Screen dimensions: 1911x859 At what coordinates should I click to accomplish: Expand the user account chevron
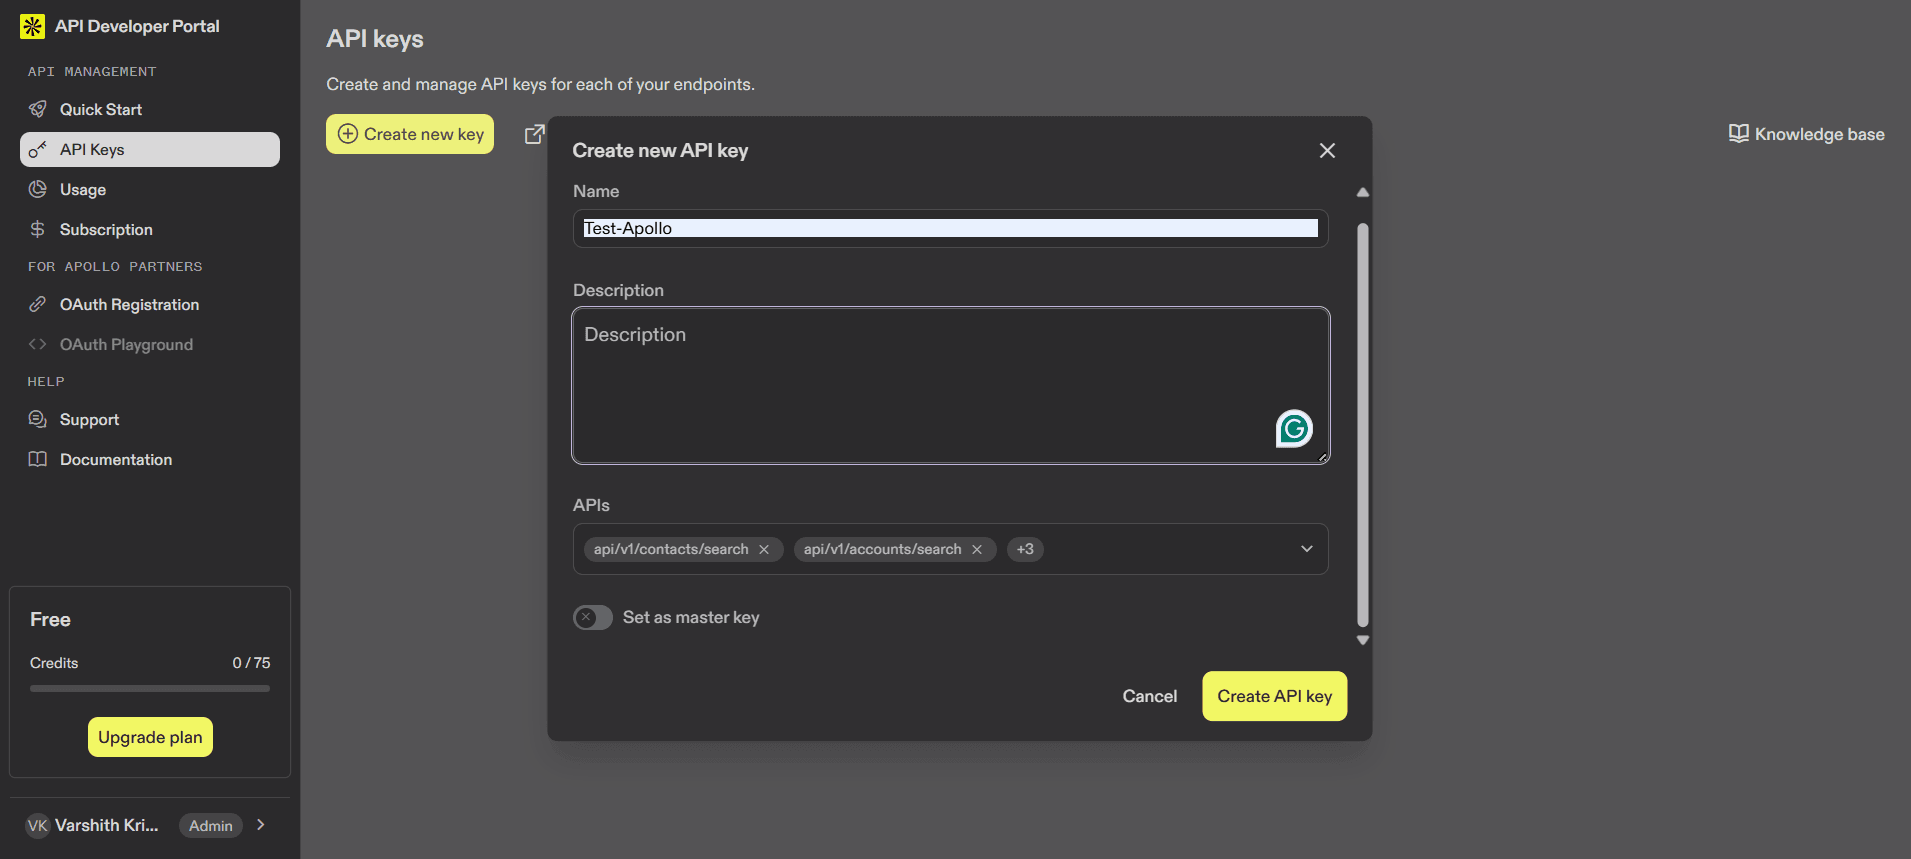(261, 825)
